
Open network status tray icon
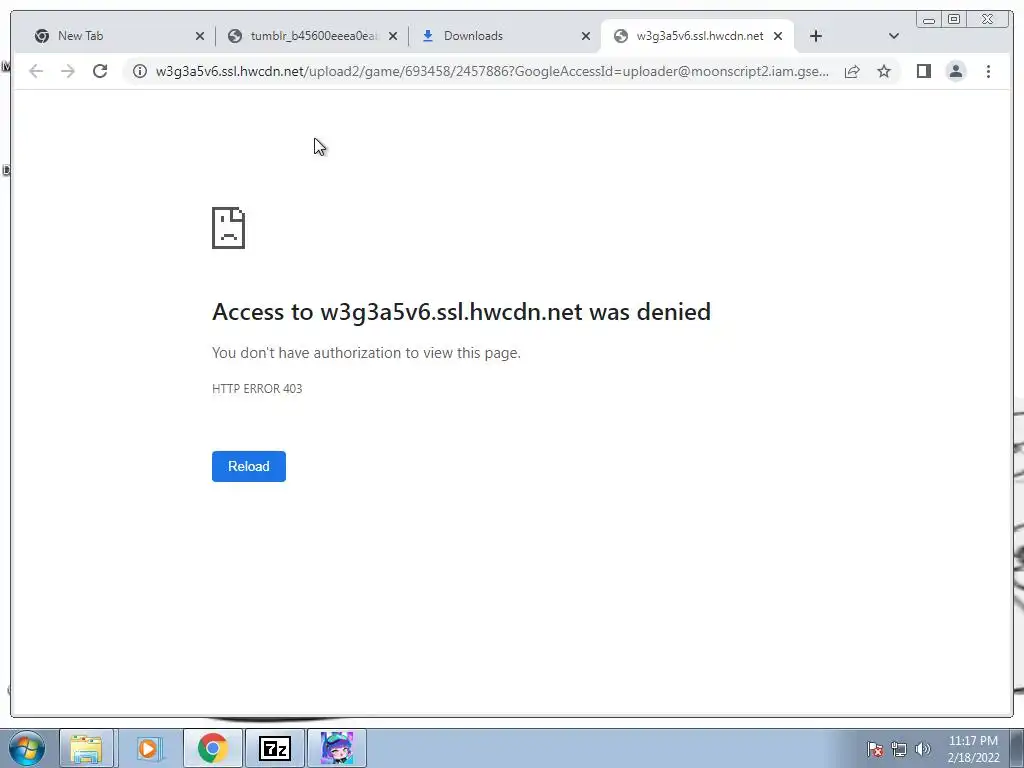click(899, 749)
